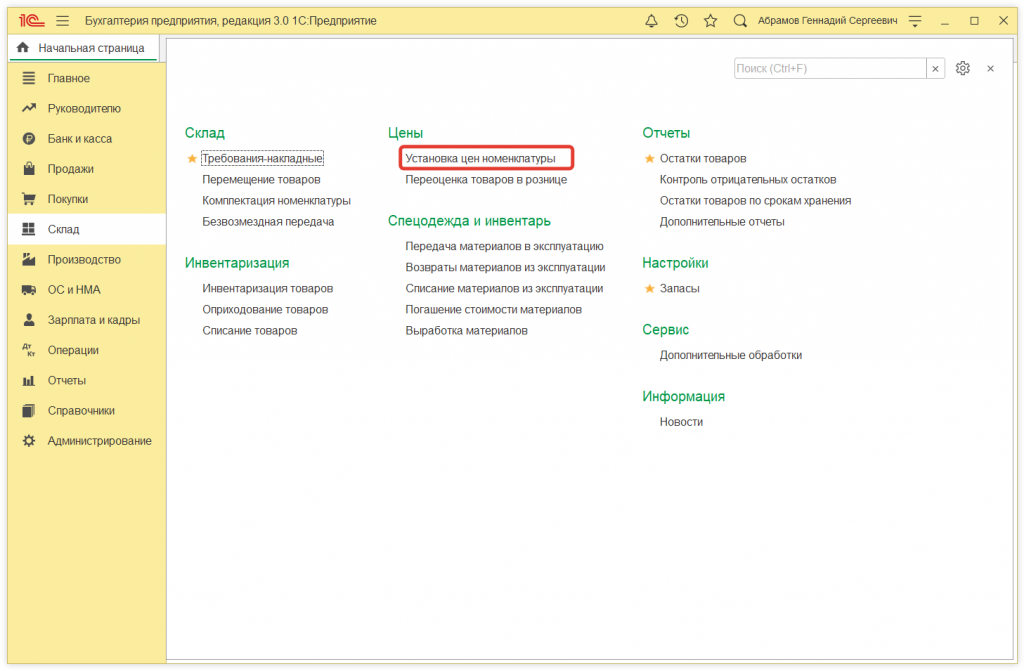The height and width of the screenshot is (671, 1024).
Task: Close the section panel with X
Action: [990, 68]
